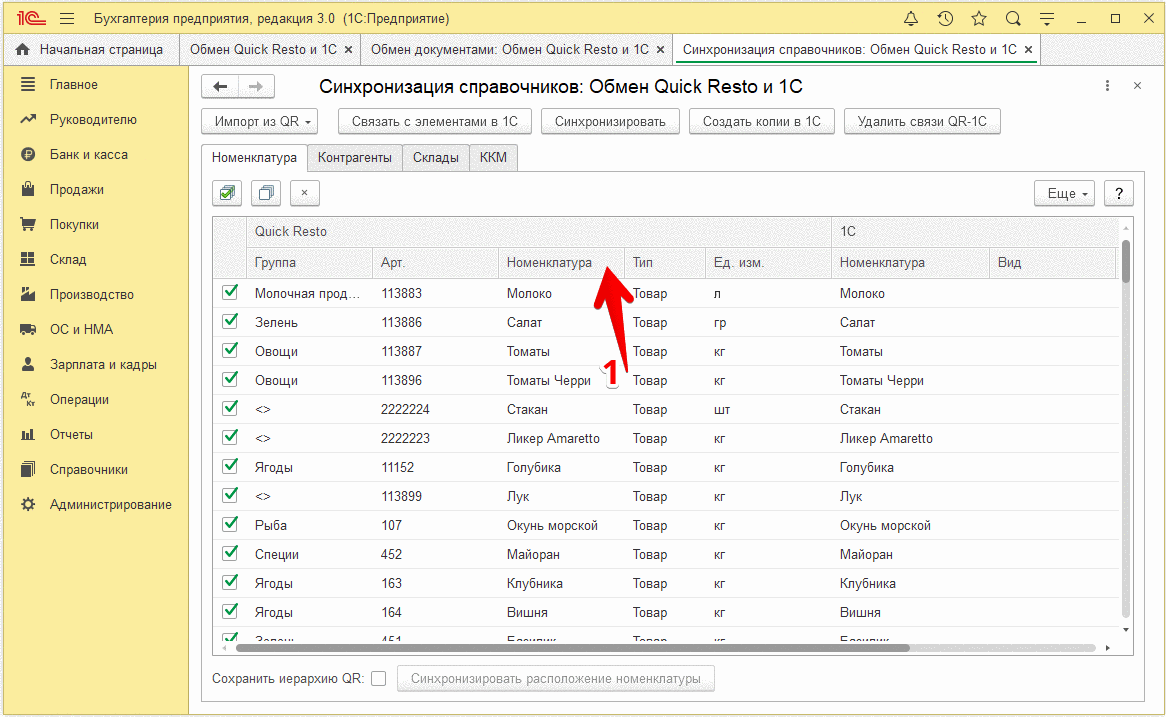Viewport: 1166px width, 717px height.
Task: Click the uncheck all rows icon
Action: pos(265,193)
